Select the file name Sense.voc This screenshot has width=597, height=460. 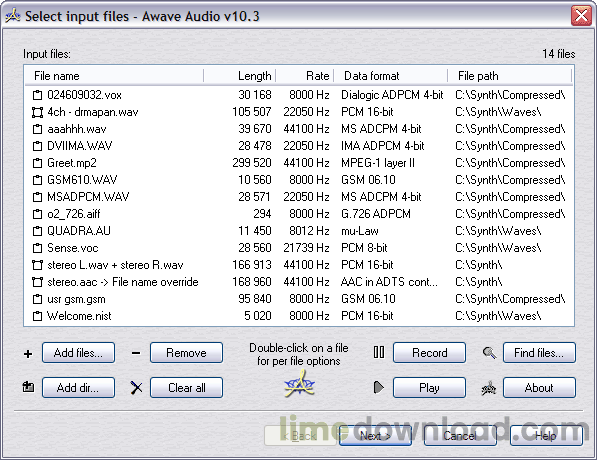coord(73,248)
